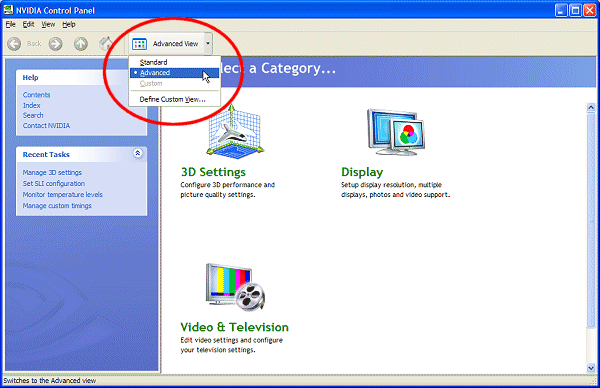Open the Display monitors icon
Screen dimensions: 600x388
[396, 132]
